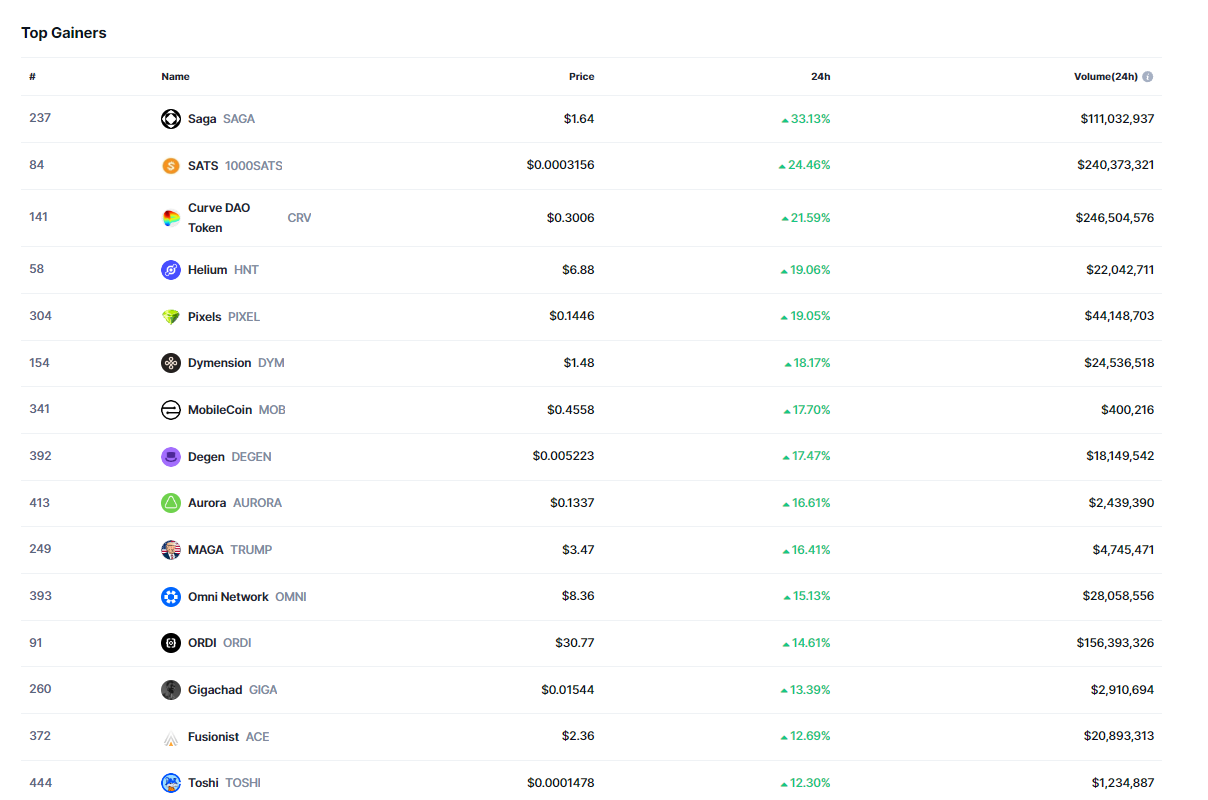Click the Dymension coin logo
Viewport: 1208px width, 800px height.
pyautogui.click(x=171, y=363)
